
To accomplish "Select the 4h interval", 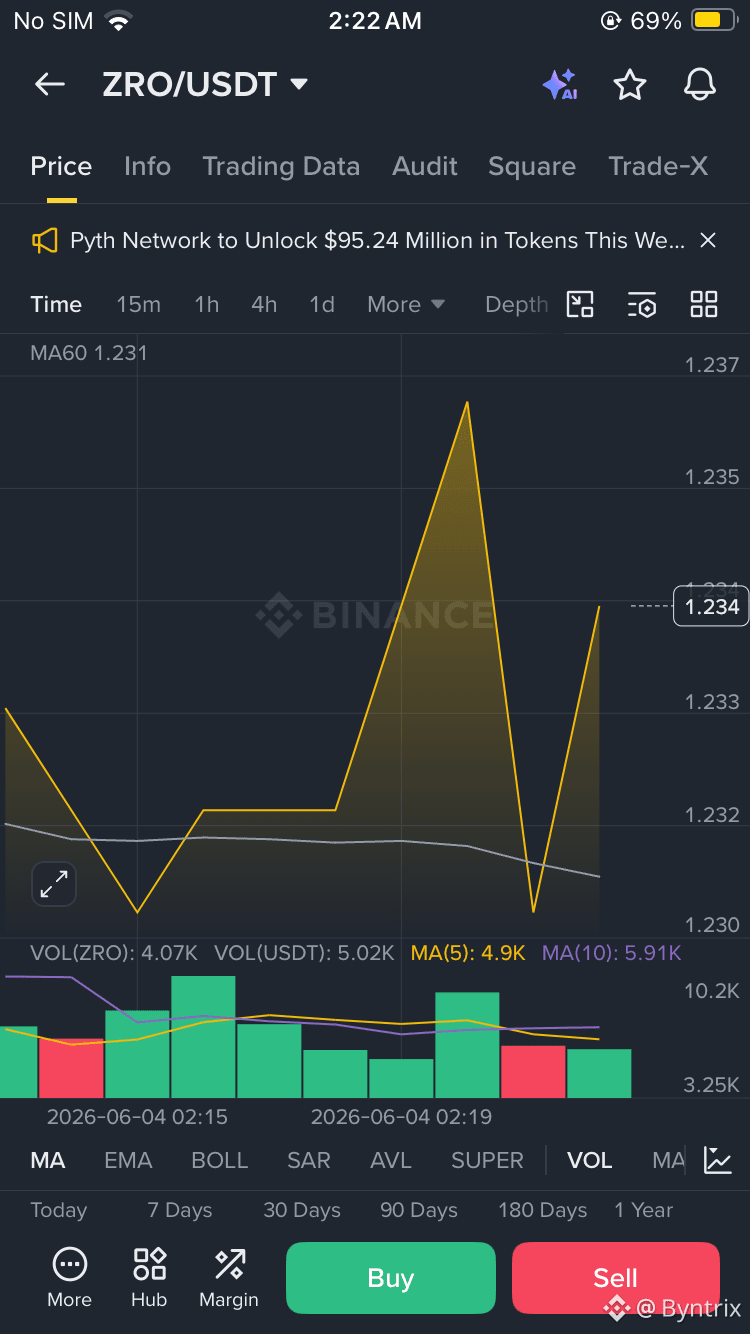I will 264,304.
